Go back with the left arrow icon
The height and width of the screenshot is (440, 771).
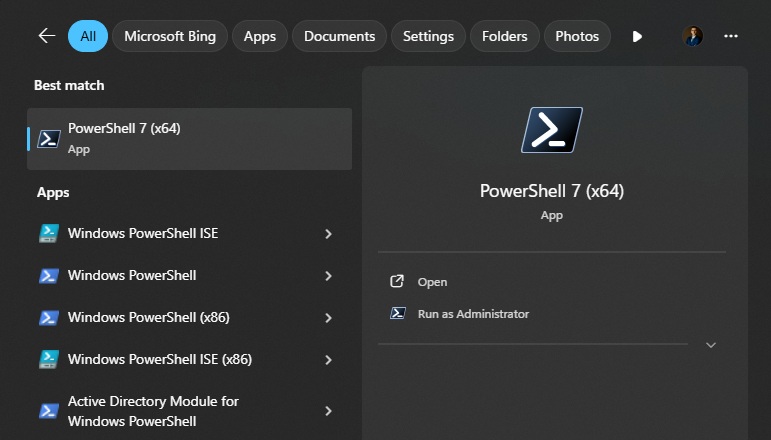tap(47, 36)
